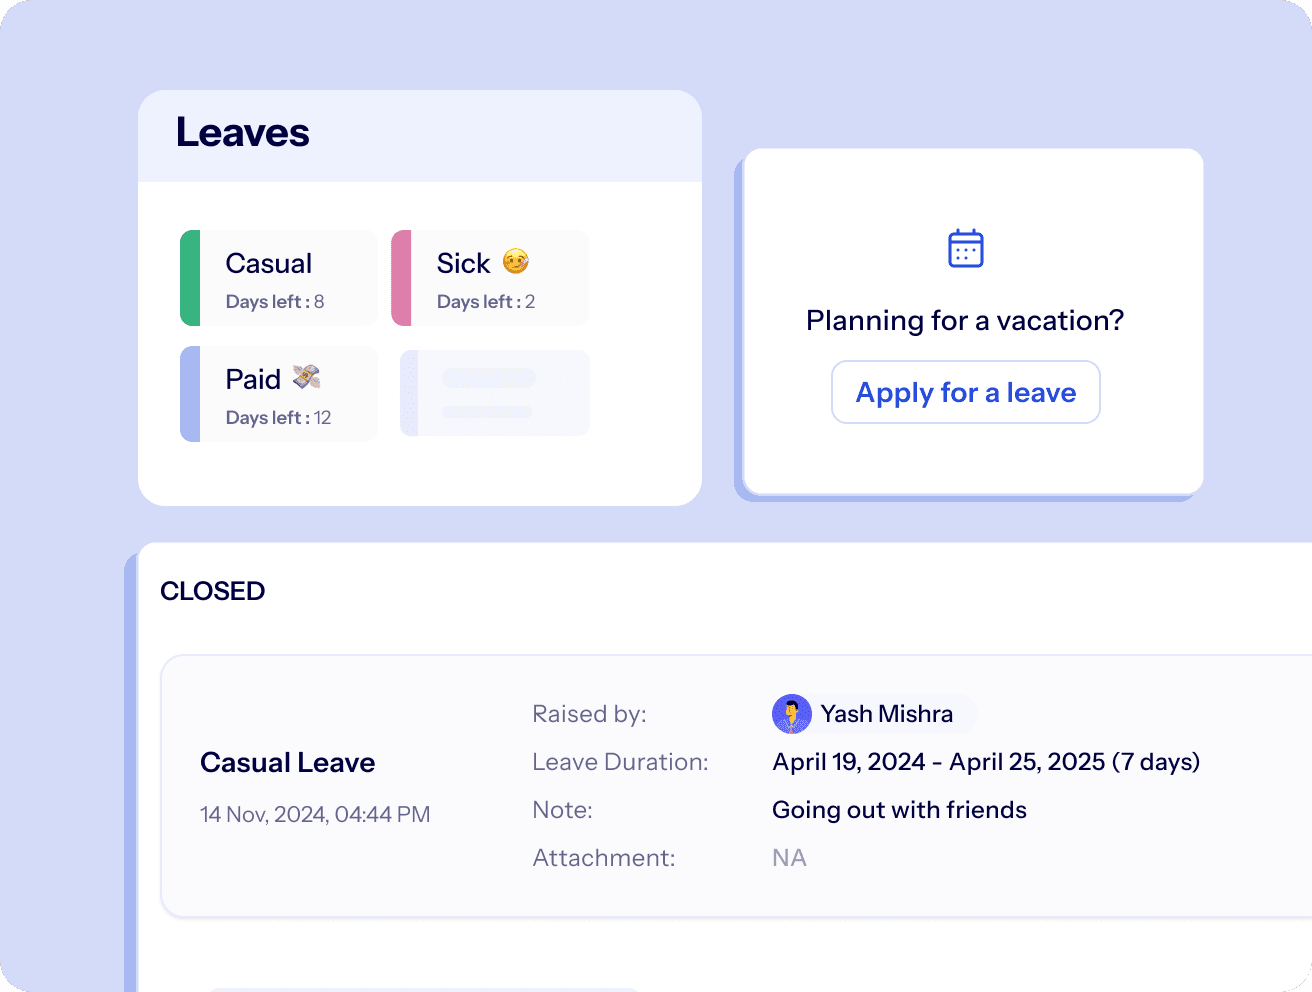Click the green Casual color bar

pos(190,278)
